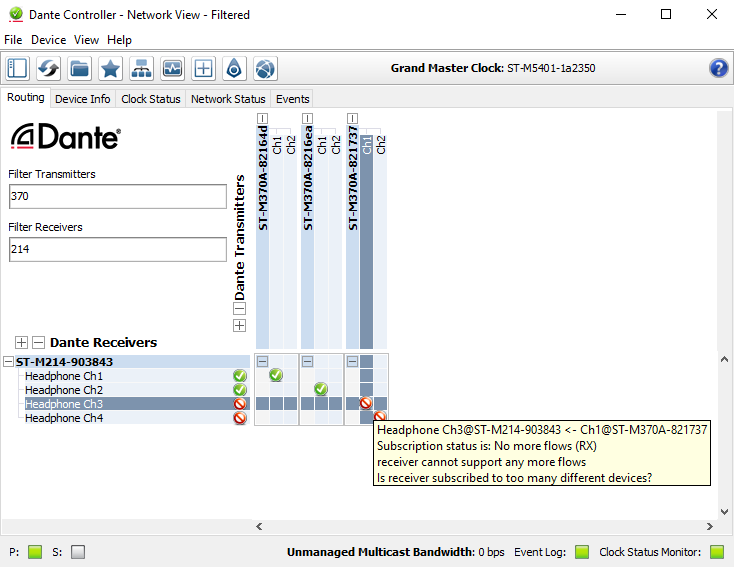Screen dimensions: 734x567
Task: Open the clock status monitor waveform icon
Action: [172, 68]
